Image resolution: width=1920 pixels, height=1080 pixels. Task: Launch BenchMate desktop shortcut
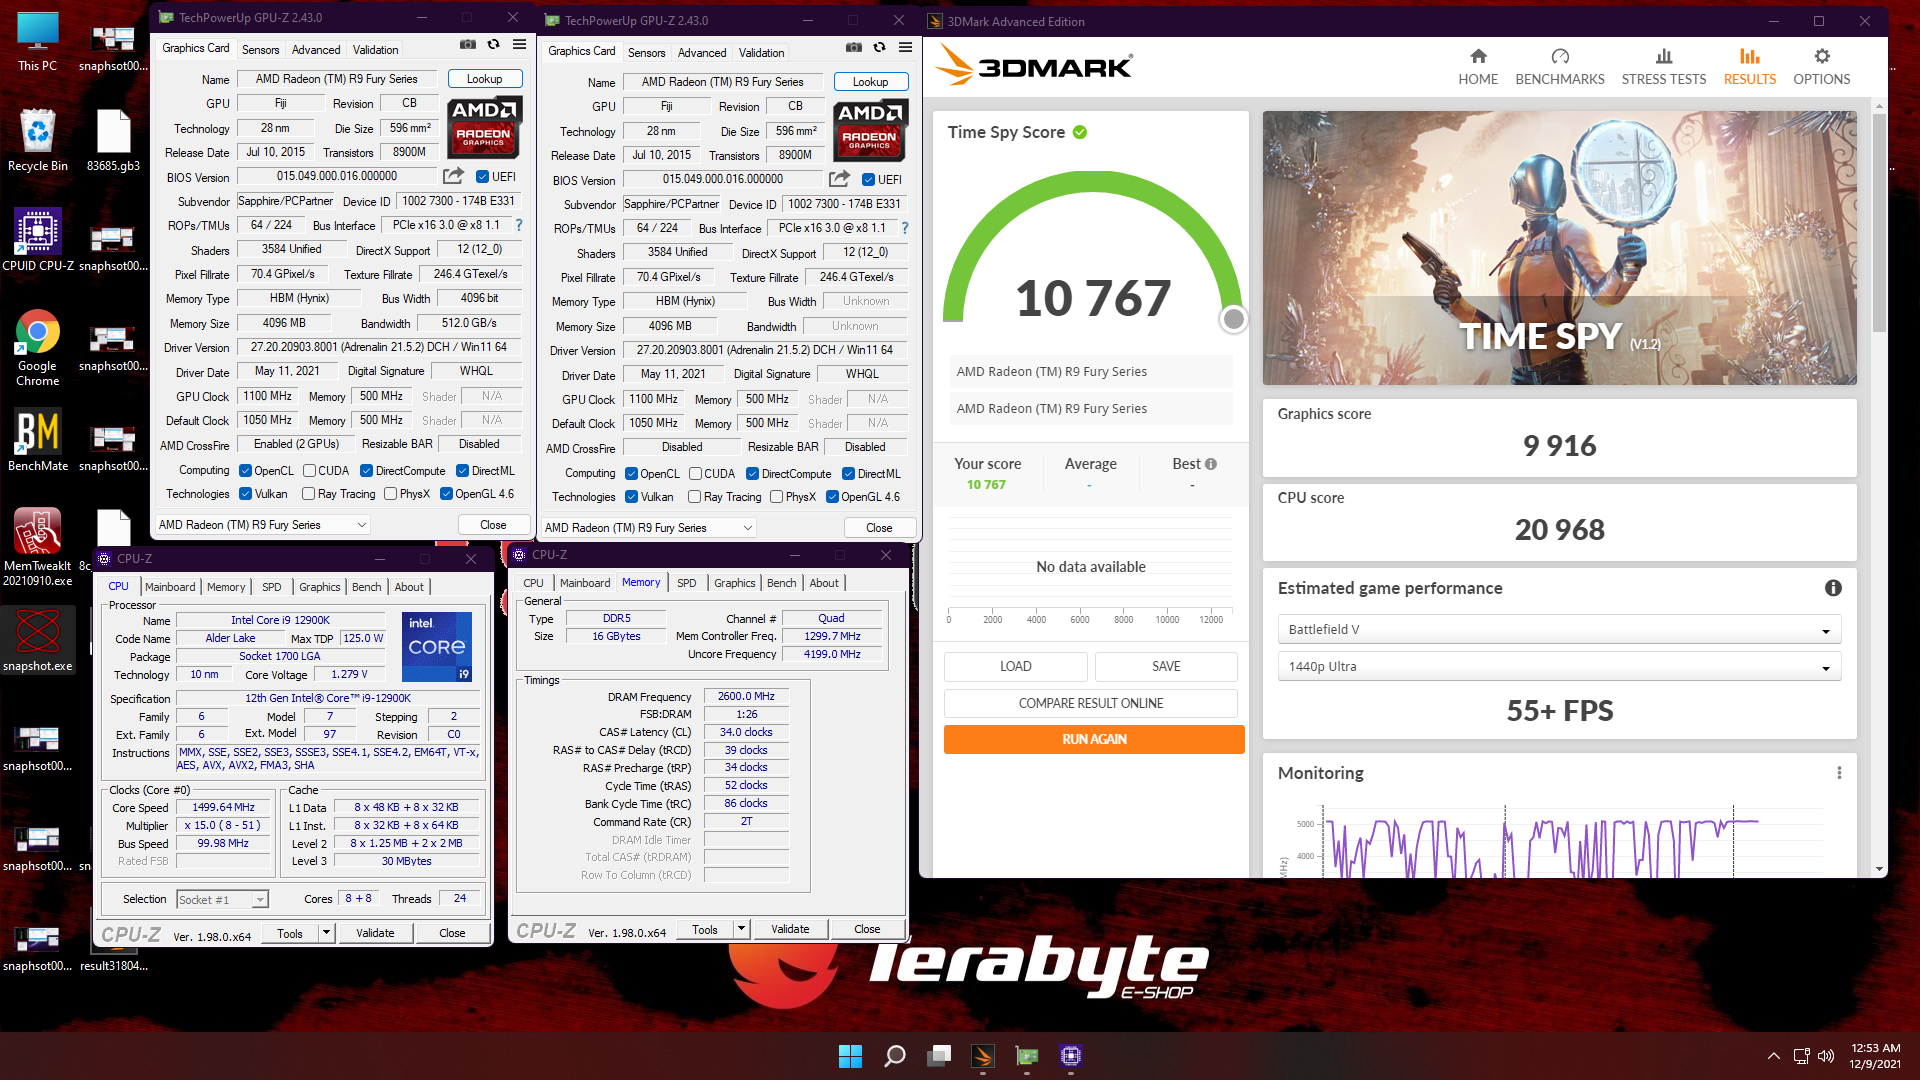pyautogui.click(x=37, y=441)
